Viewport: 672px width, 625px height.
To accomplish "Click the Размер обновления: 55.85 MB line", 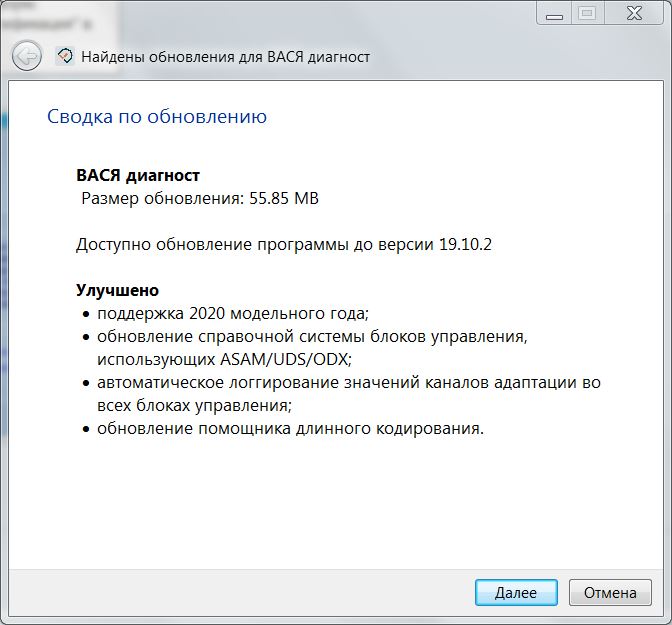I will (x=200, y=198).
